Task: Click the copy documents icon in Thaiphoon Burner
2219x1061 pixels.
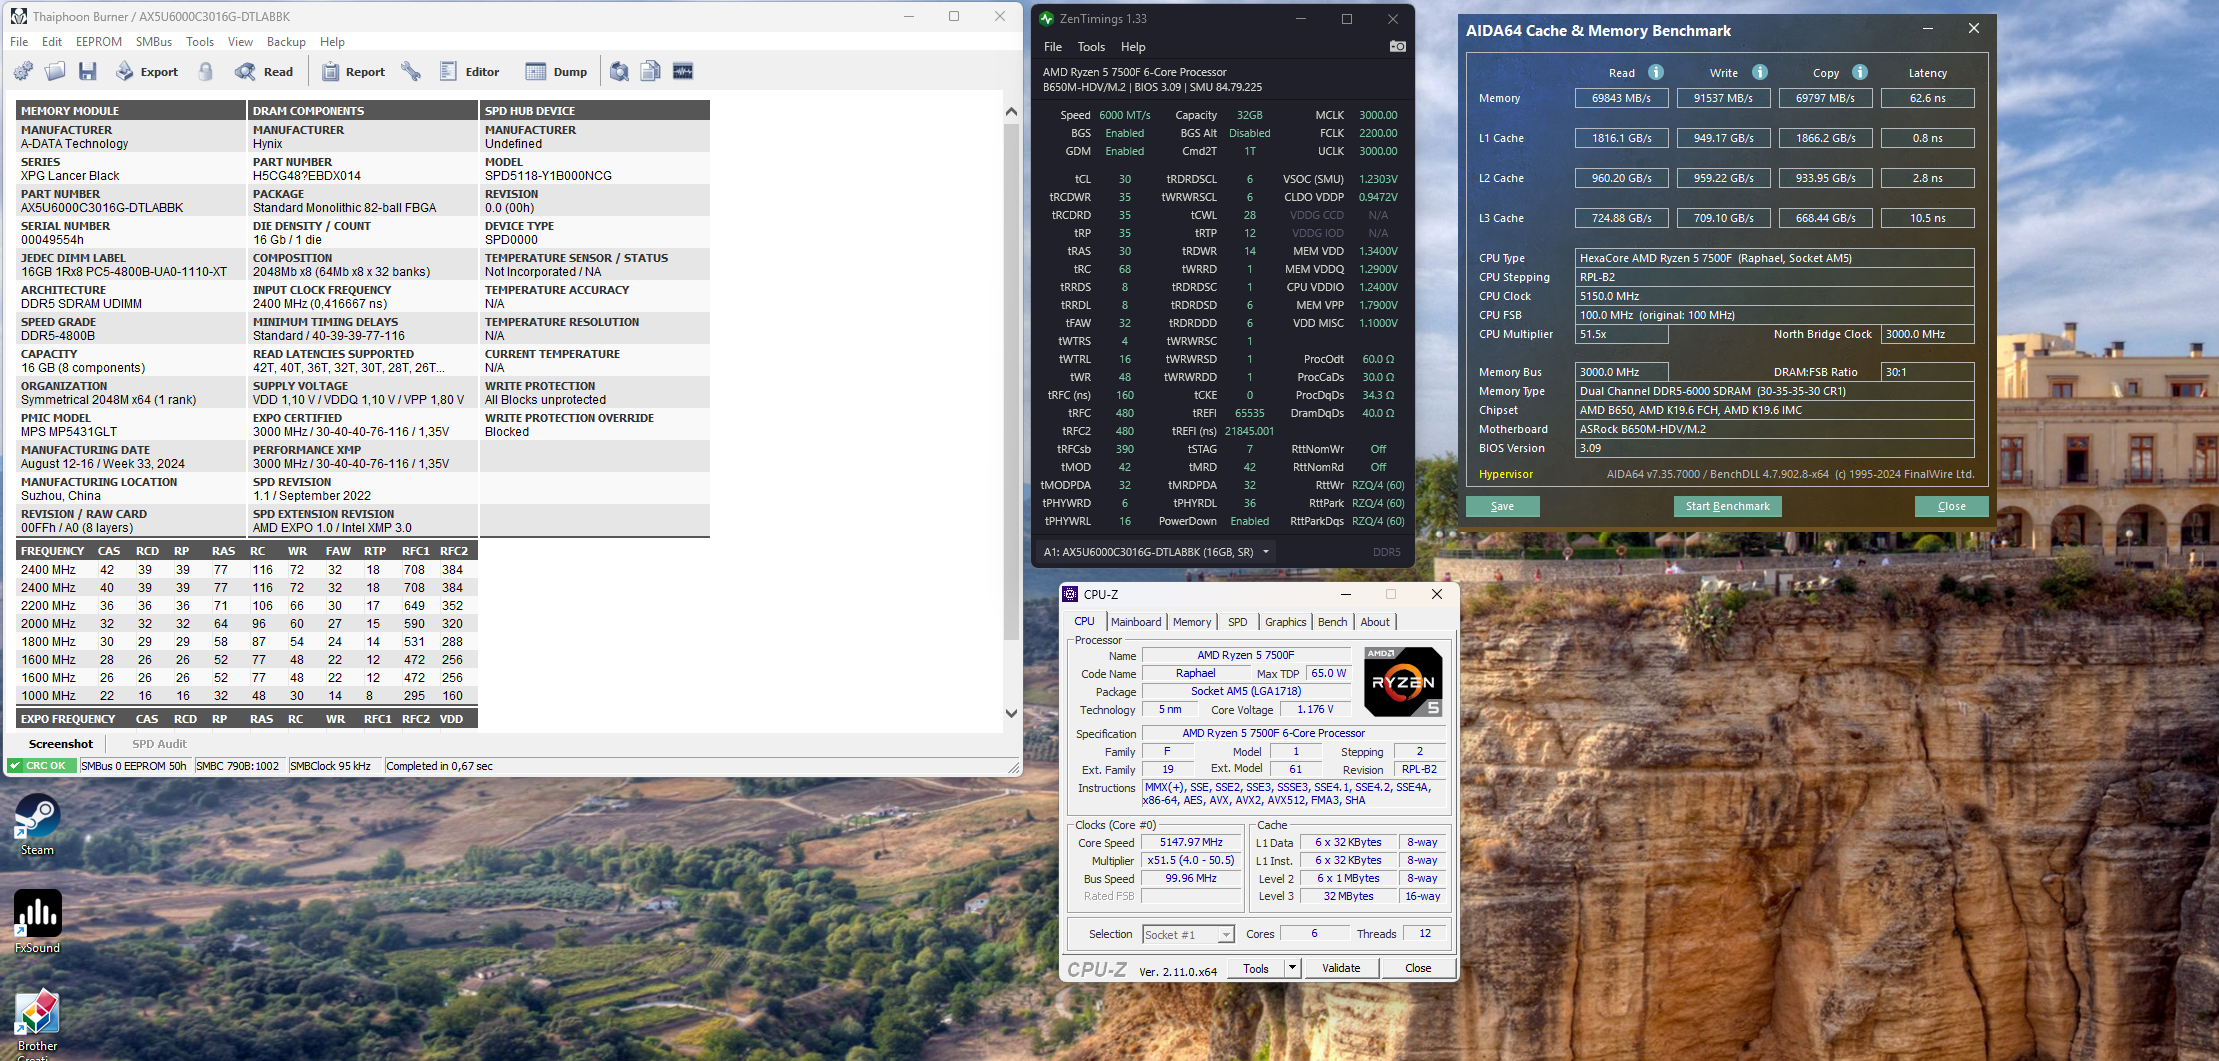Action: pyautogui.click(x=650, y=71)
